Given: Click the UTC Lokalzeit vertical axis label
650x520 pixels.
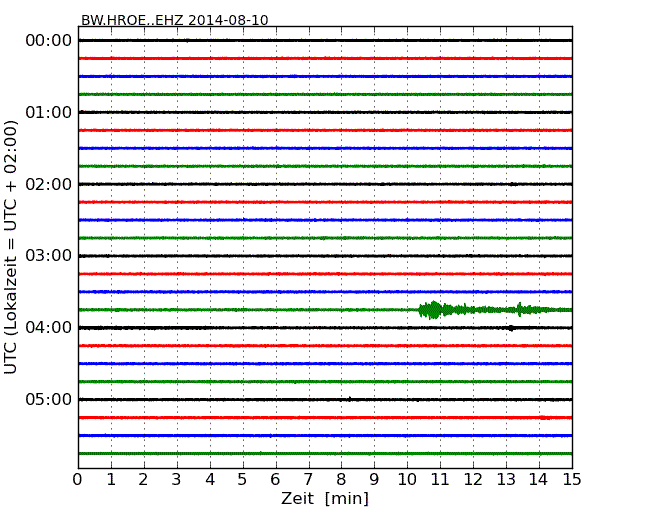Looking at the screenshot, I should tap(11, 247).
